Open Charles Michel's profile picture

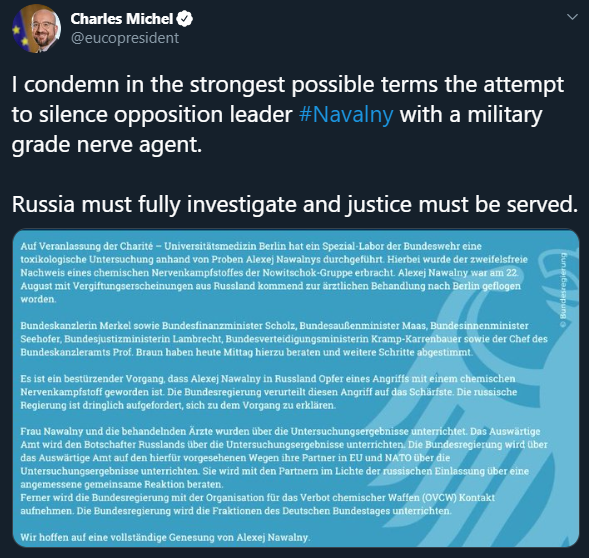coord(36,29)
